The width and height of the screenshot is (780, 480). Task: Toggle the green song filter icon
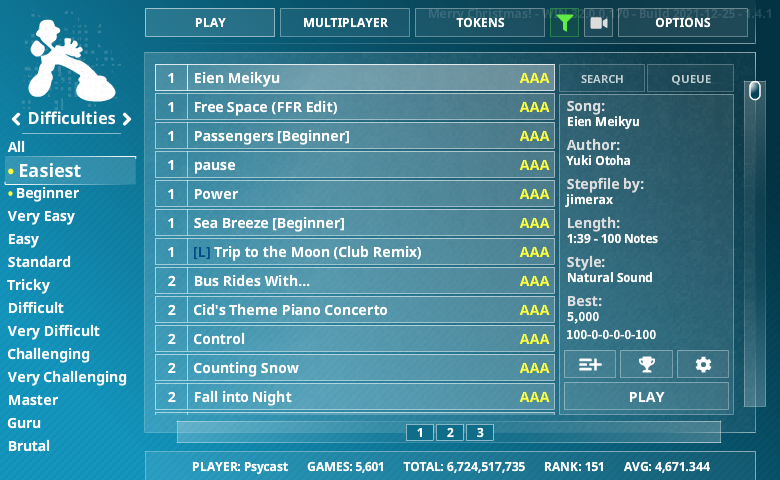click(564, 23)
